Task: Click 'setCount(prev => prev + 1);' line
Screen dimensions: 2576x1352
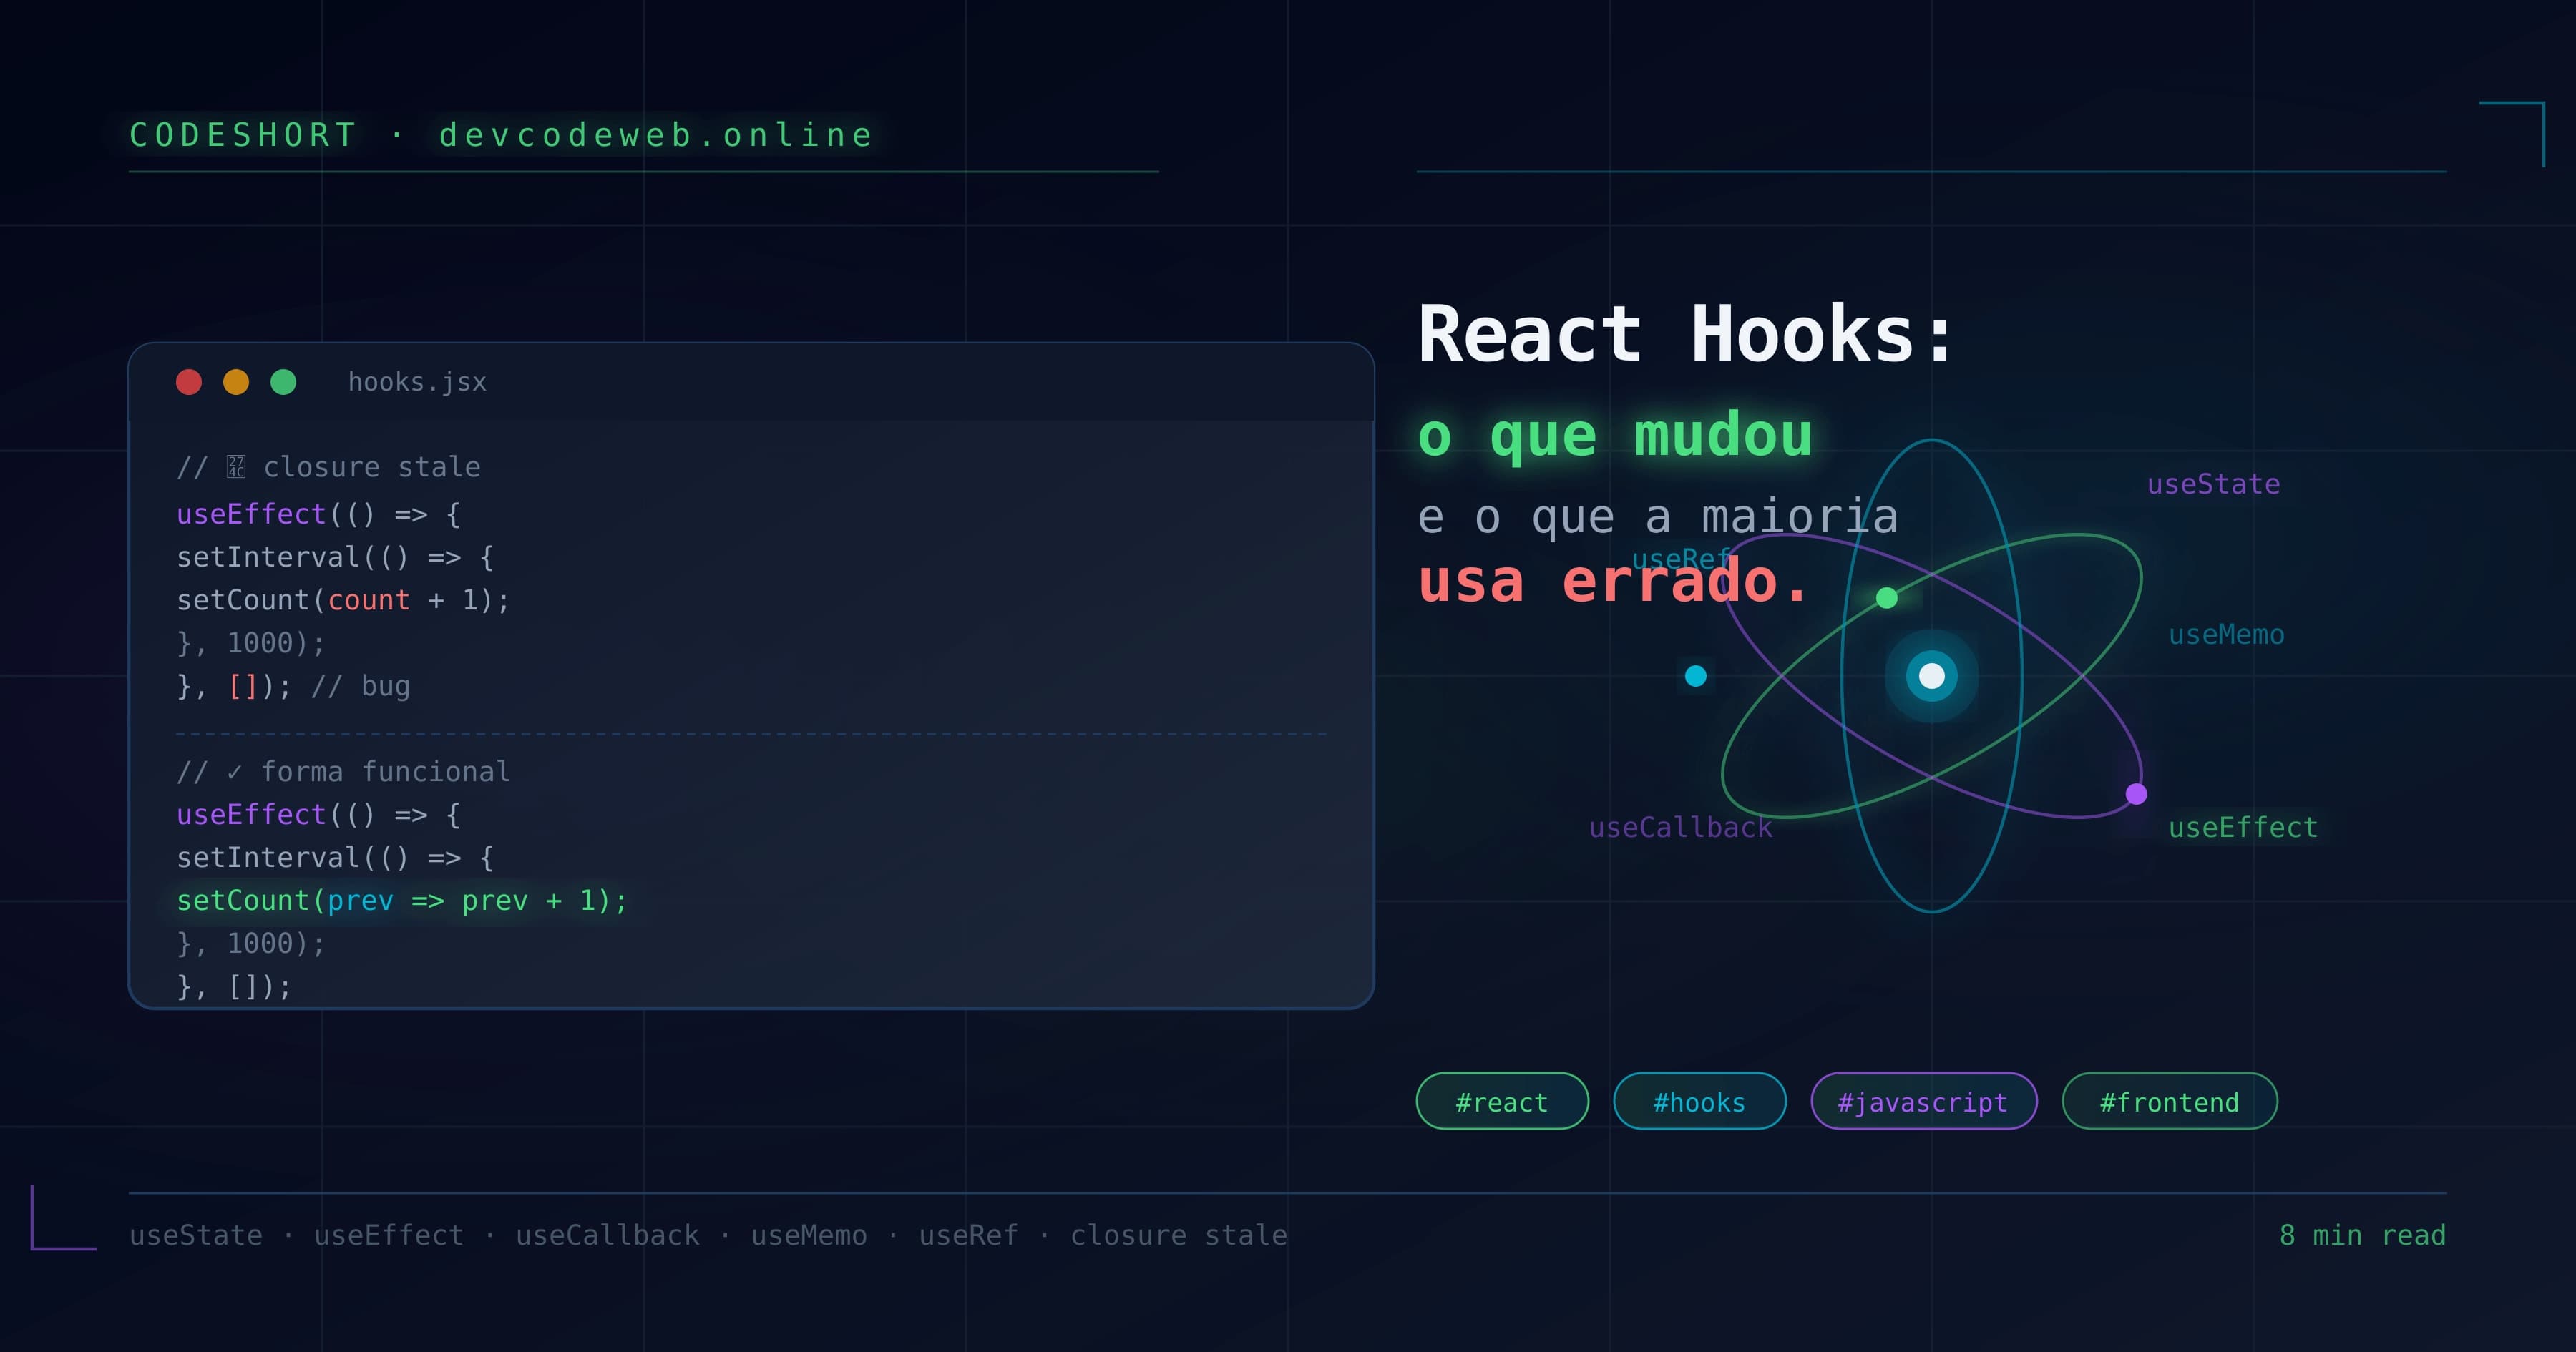Action: 402,900
